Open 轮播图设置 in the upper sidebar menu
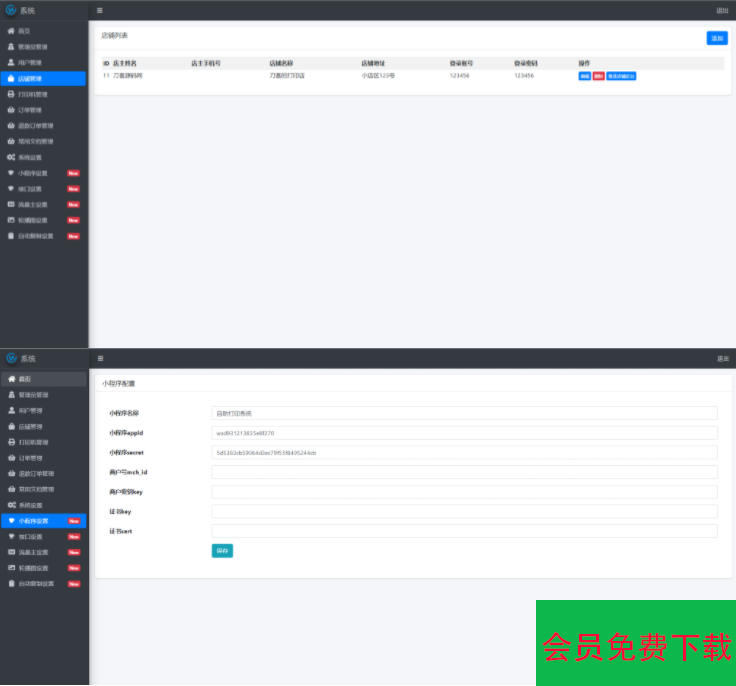Viewport: 736px width, 686px height. tap(33, 220)
